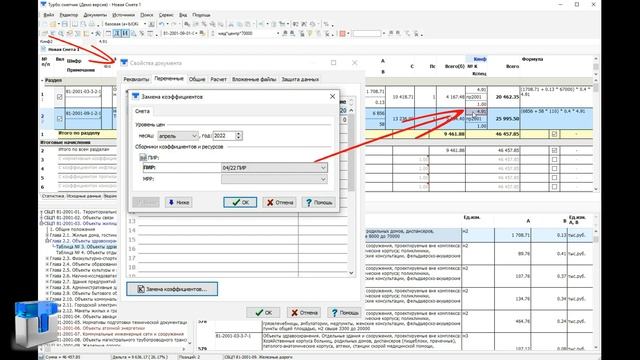Click the Save icon in the toolbar

pyautogui.click(x=65, y=24)
